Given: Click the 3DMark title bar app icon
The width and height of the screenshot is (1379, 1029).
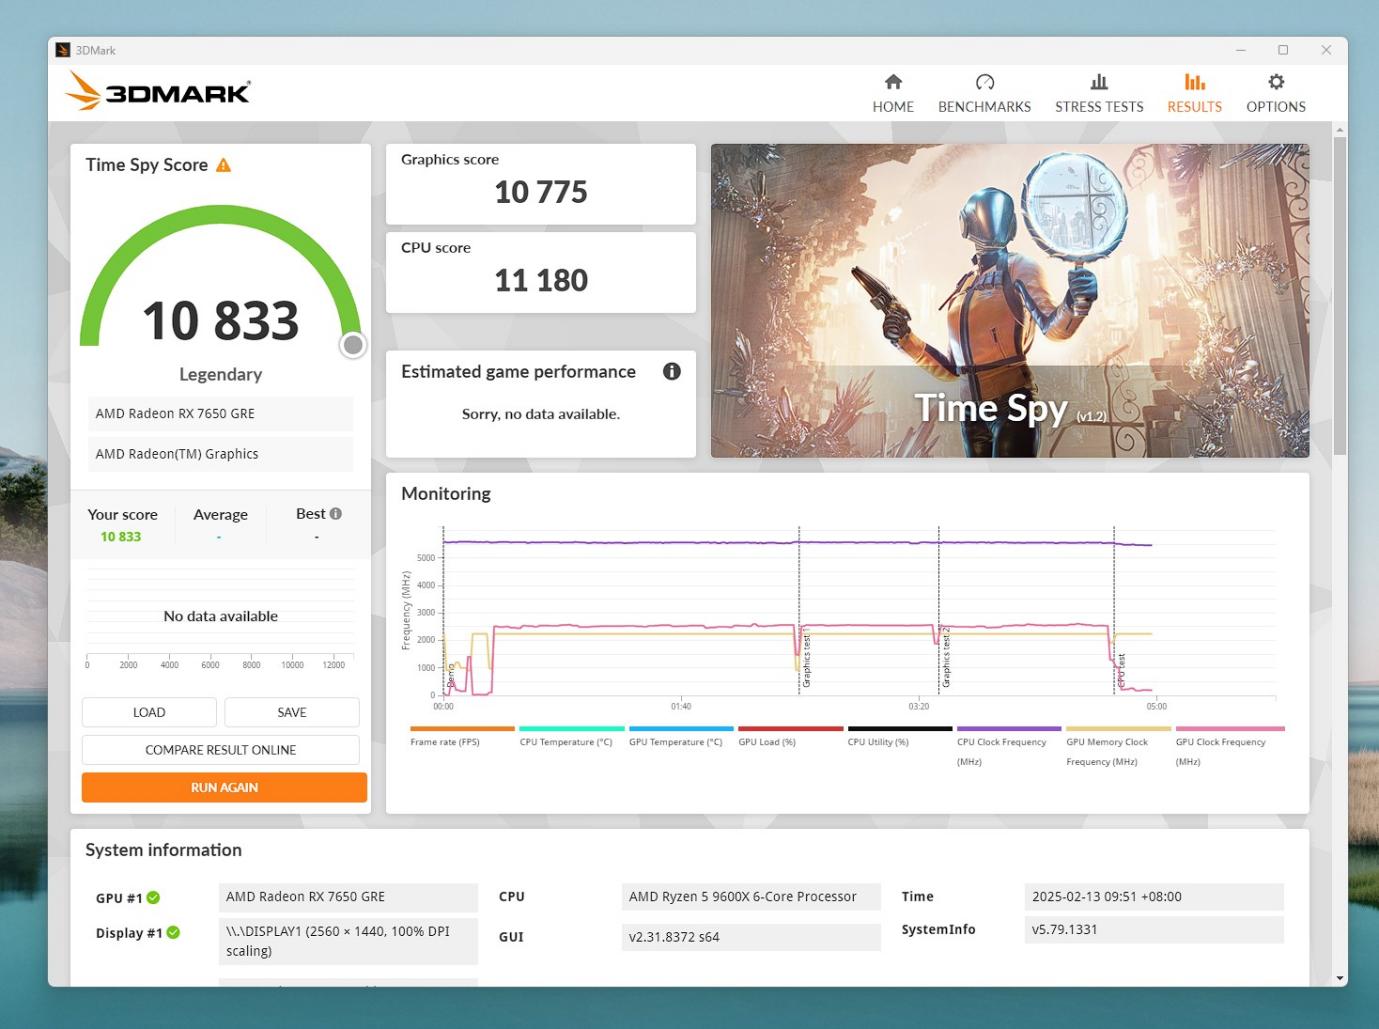Looking at the screenshot, I should 63,50.
